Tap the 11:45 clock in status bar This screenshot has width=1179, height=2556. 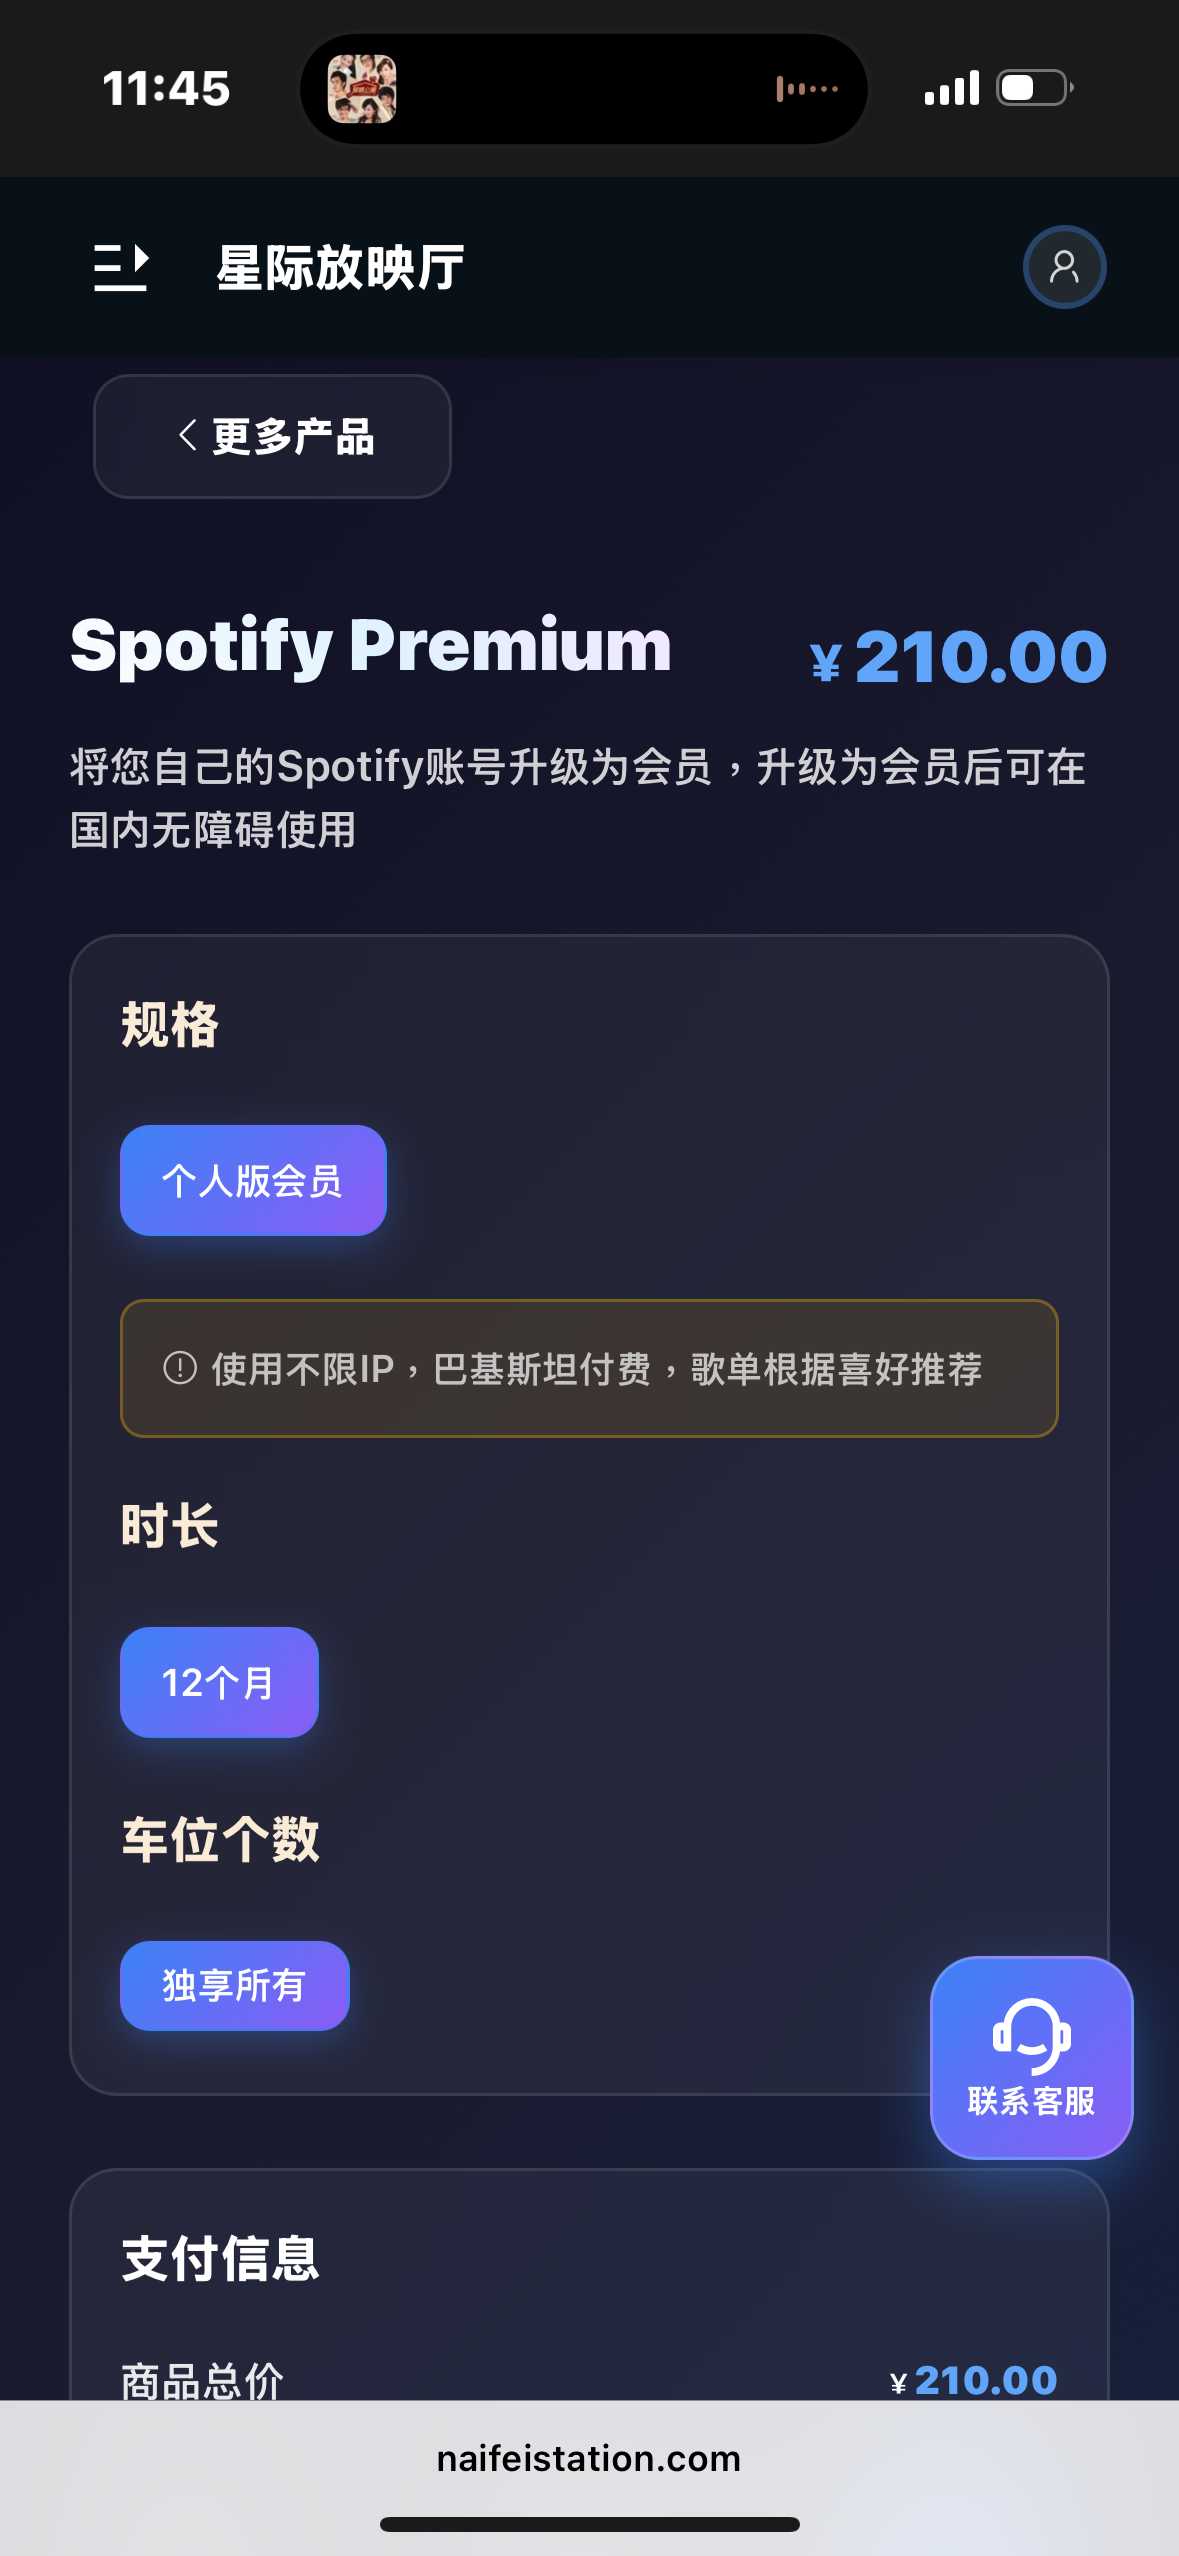click(x=166, y=88)
